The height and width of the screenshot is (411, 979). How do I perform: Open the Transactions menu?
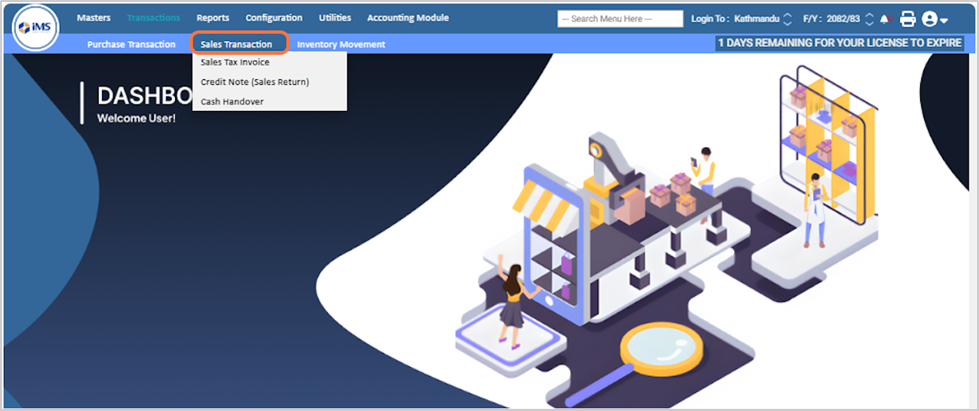pos(153,18)
